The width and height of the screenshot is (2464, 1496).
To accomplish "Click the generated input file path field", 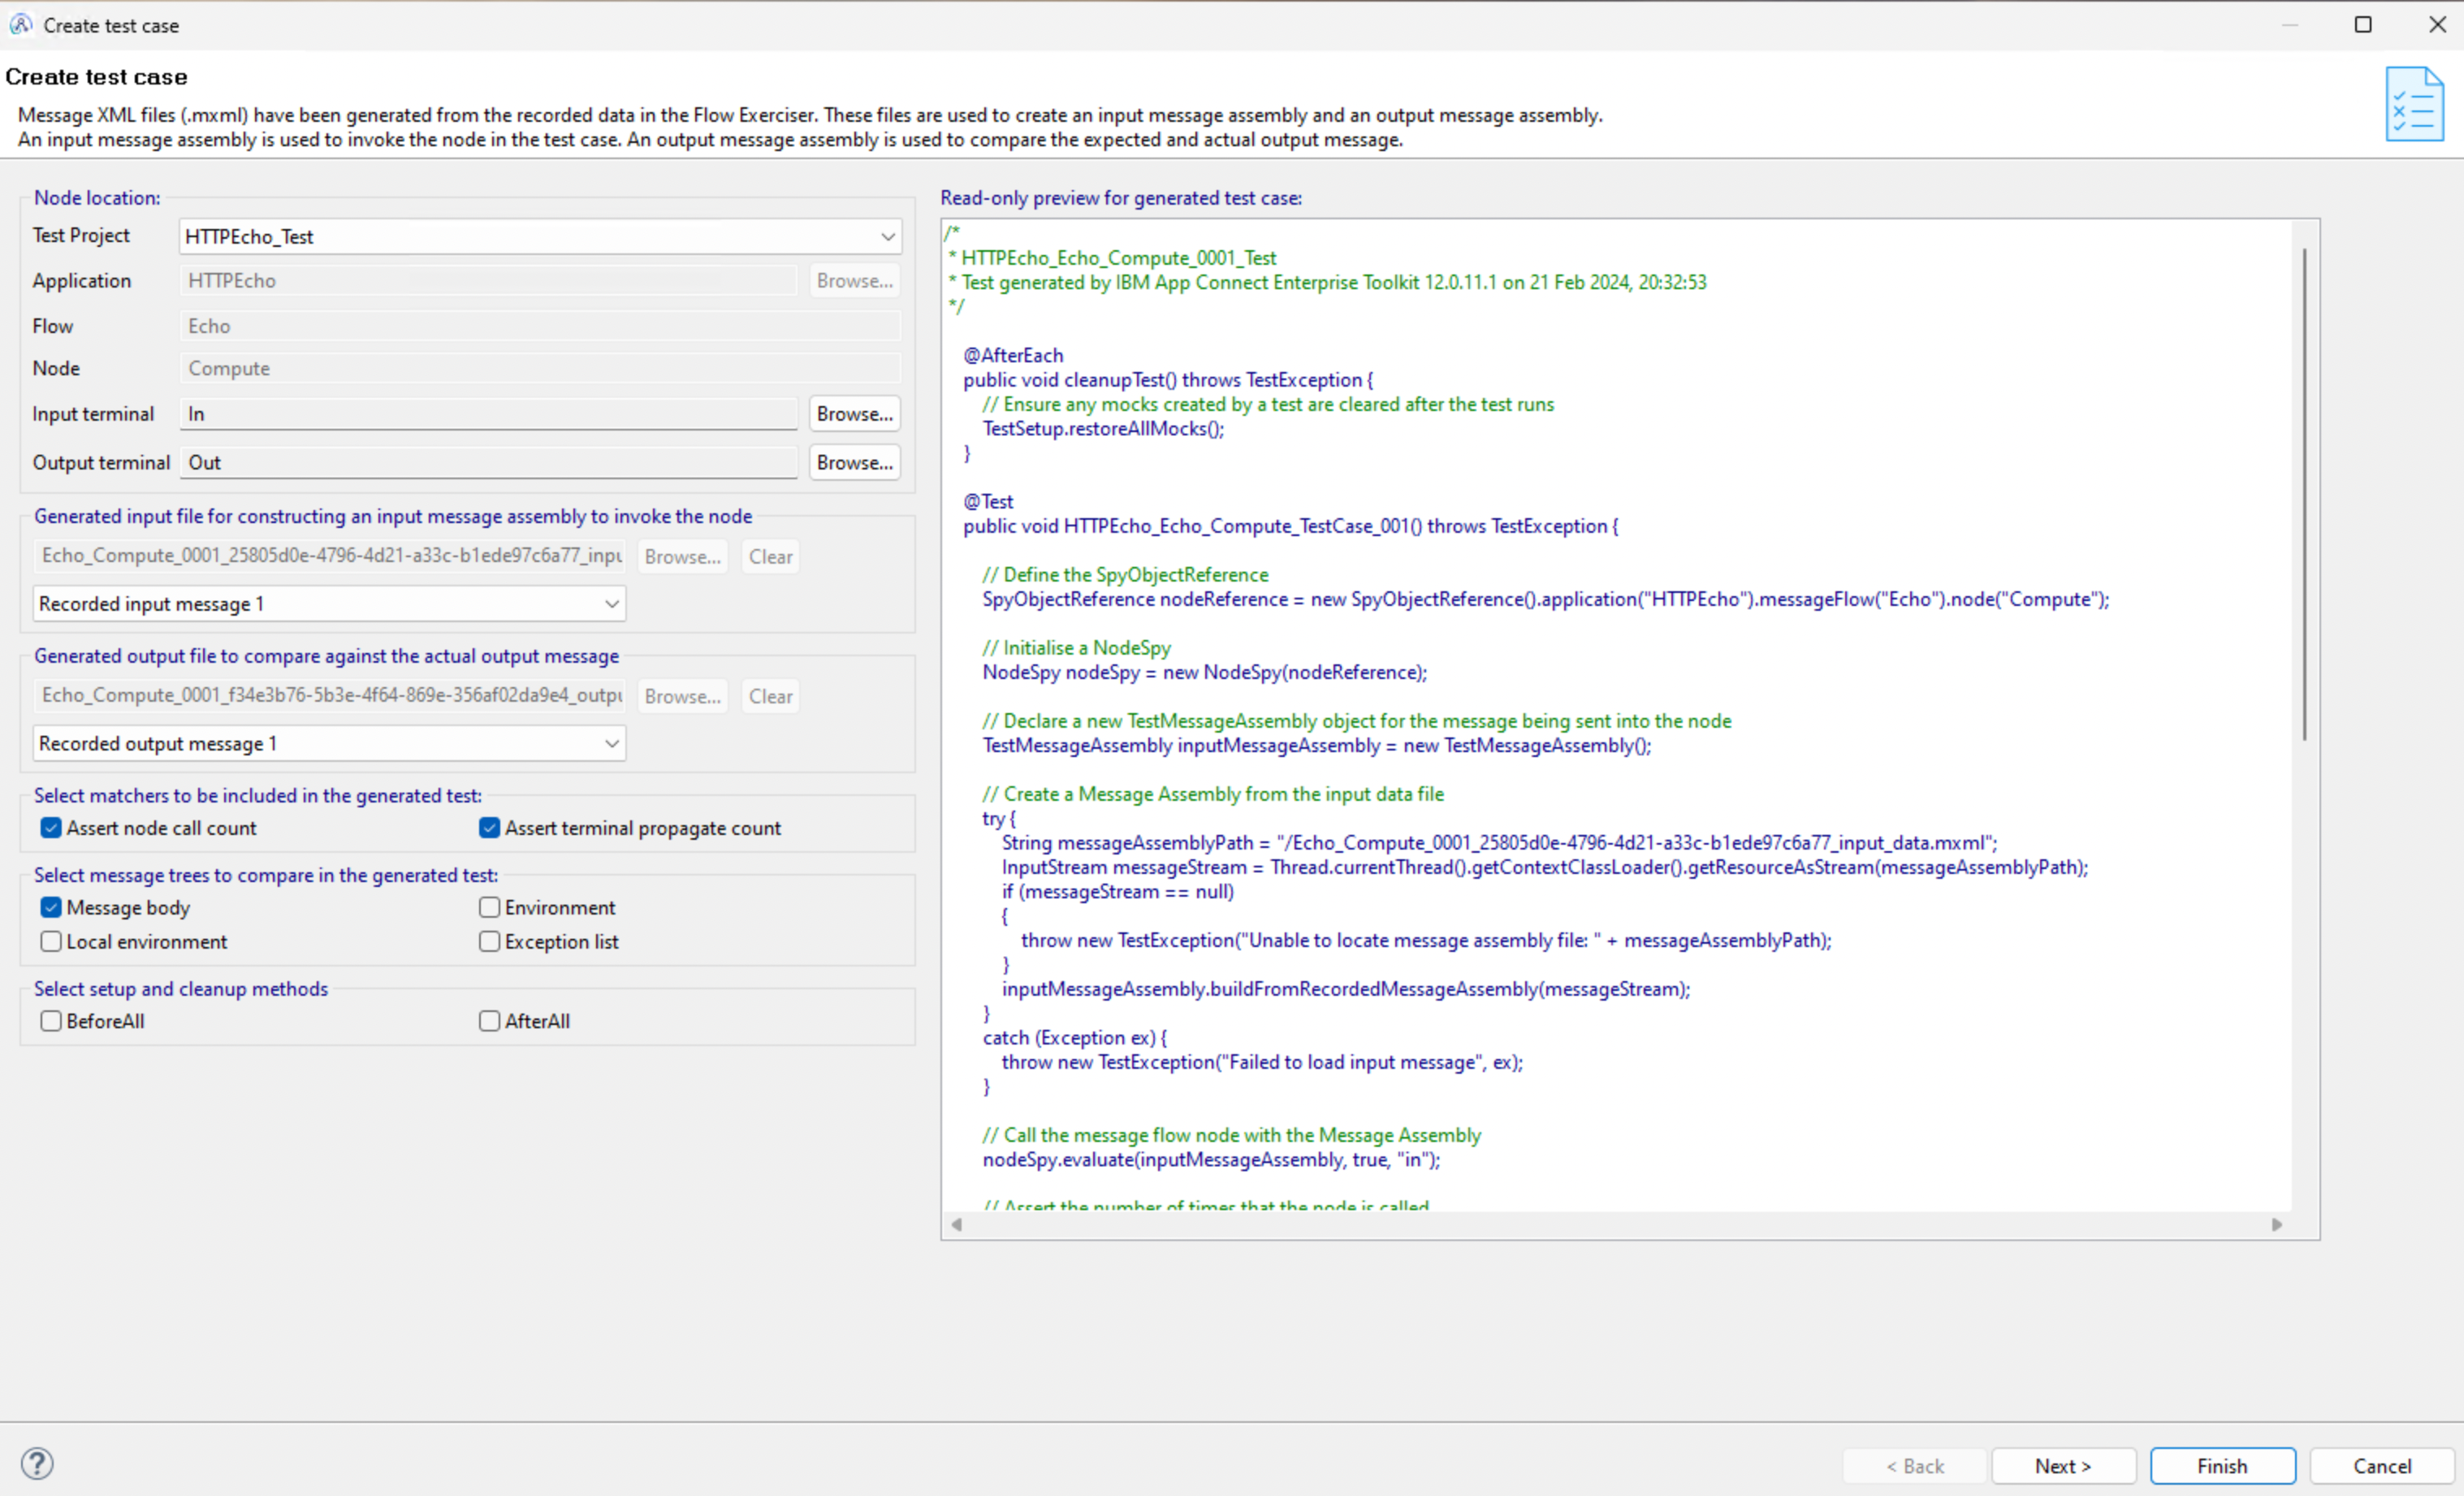I will pyautogui.click(x=329, y=556).
